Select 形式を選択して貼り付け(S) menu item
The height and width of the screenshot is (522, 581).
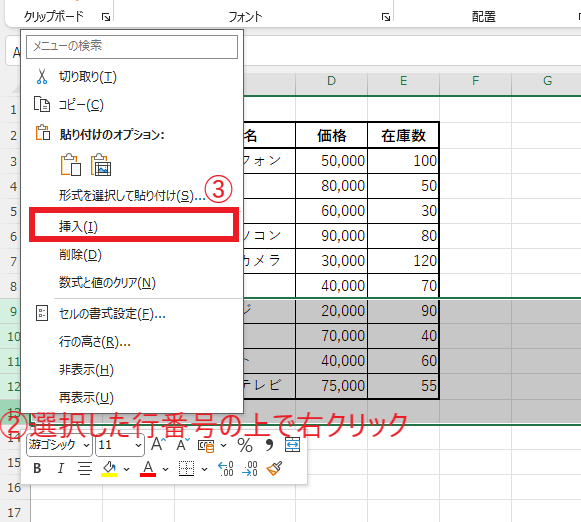[x=132, y=195]
